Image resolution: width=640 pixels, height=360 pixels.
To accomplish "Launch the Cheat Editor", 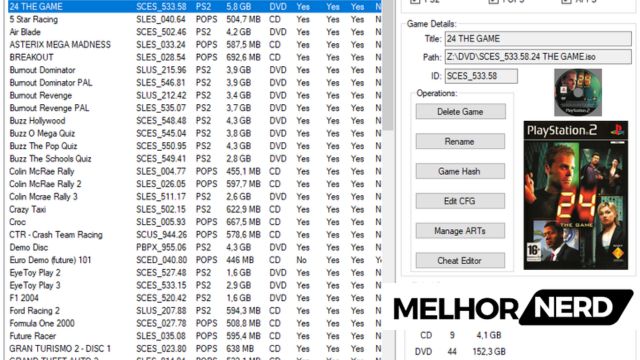I will click(460, 260).
